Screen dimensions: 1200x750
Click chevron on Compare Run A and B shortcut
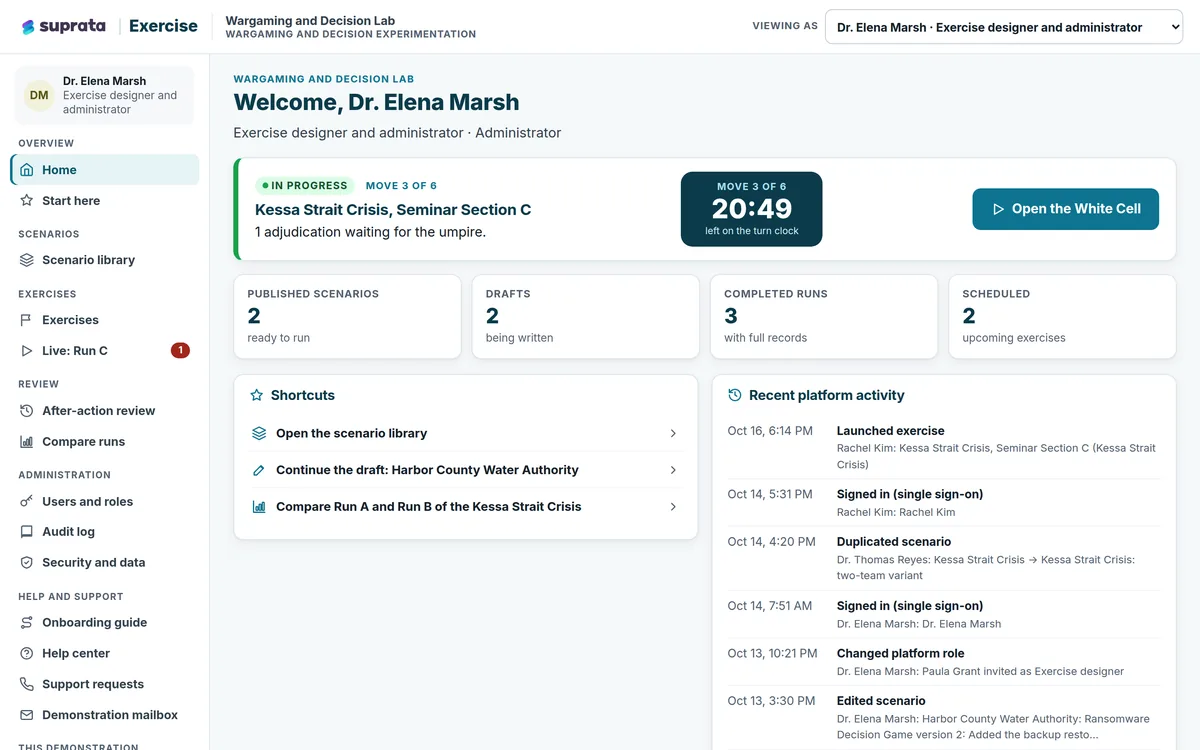pos(673,507)
